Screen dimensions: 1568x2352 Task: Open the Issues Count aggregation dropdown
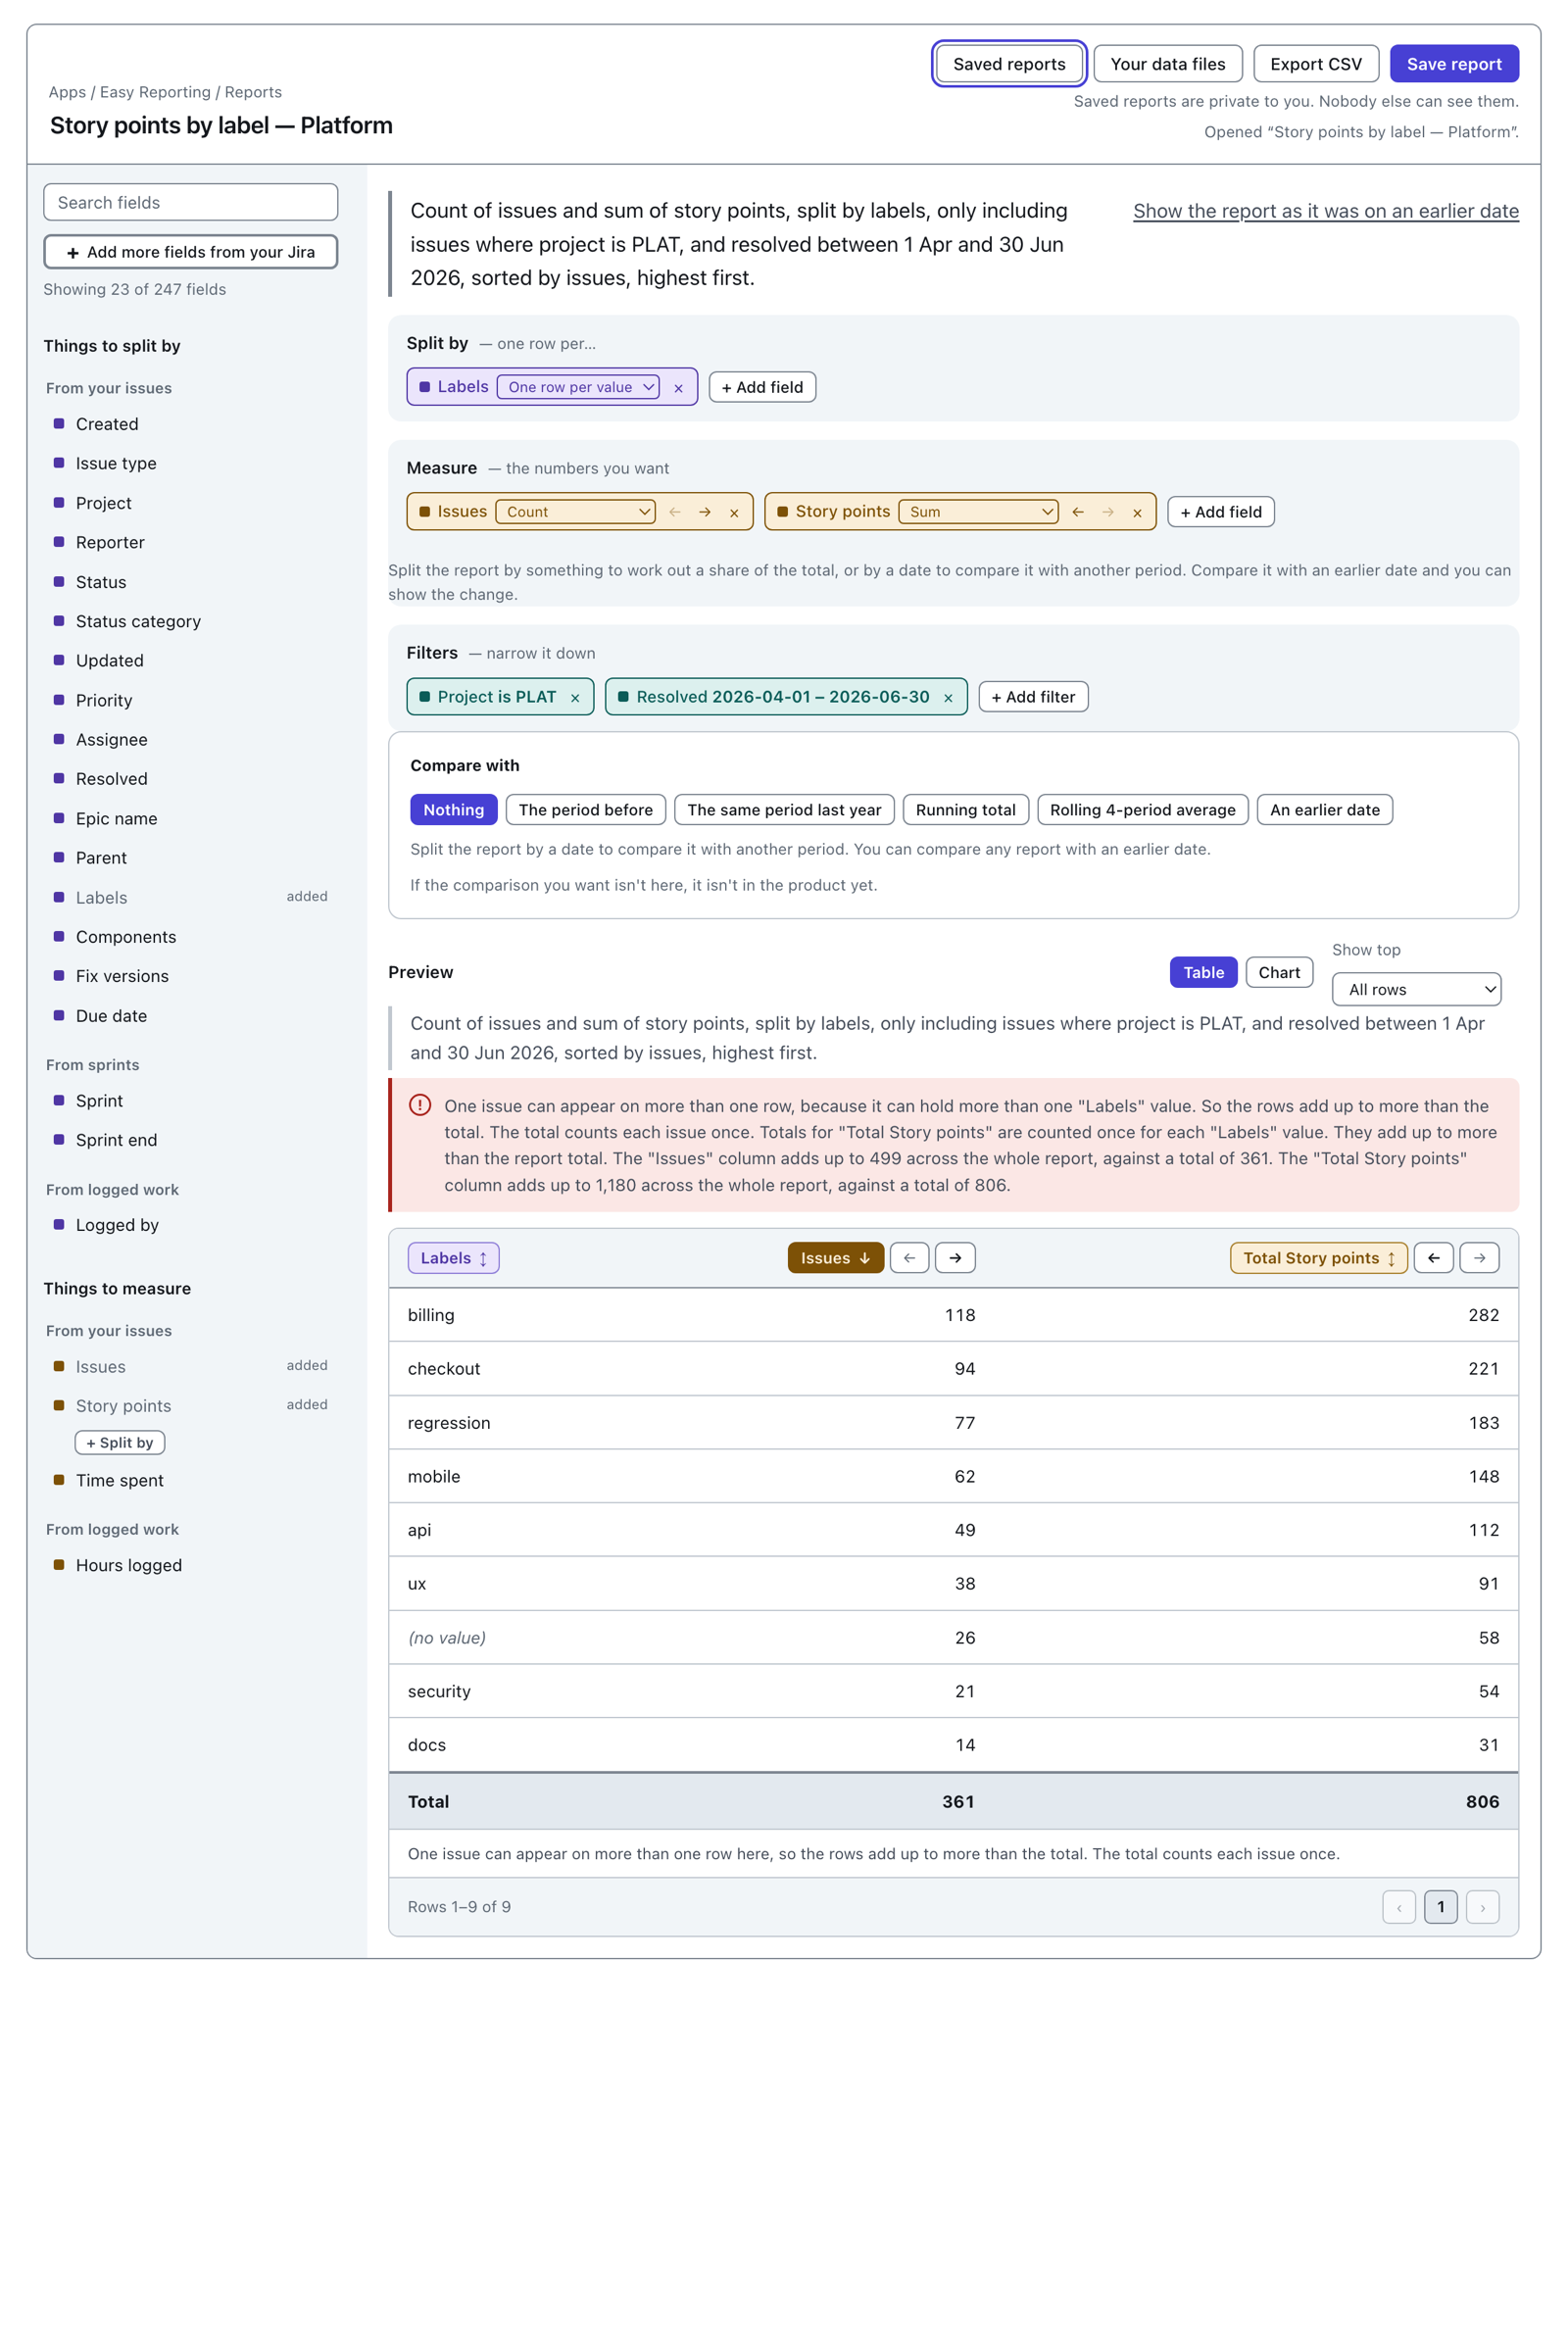pyautogui.click(x=575, y=512)
